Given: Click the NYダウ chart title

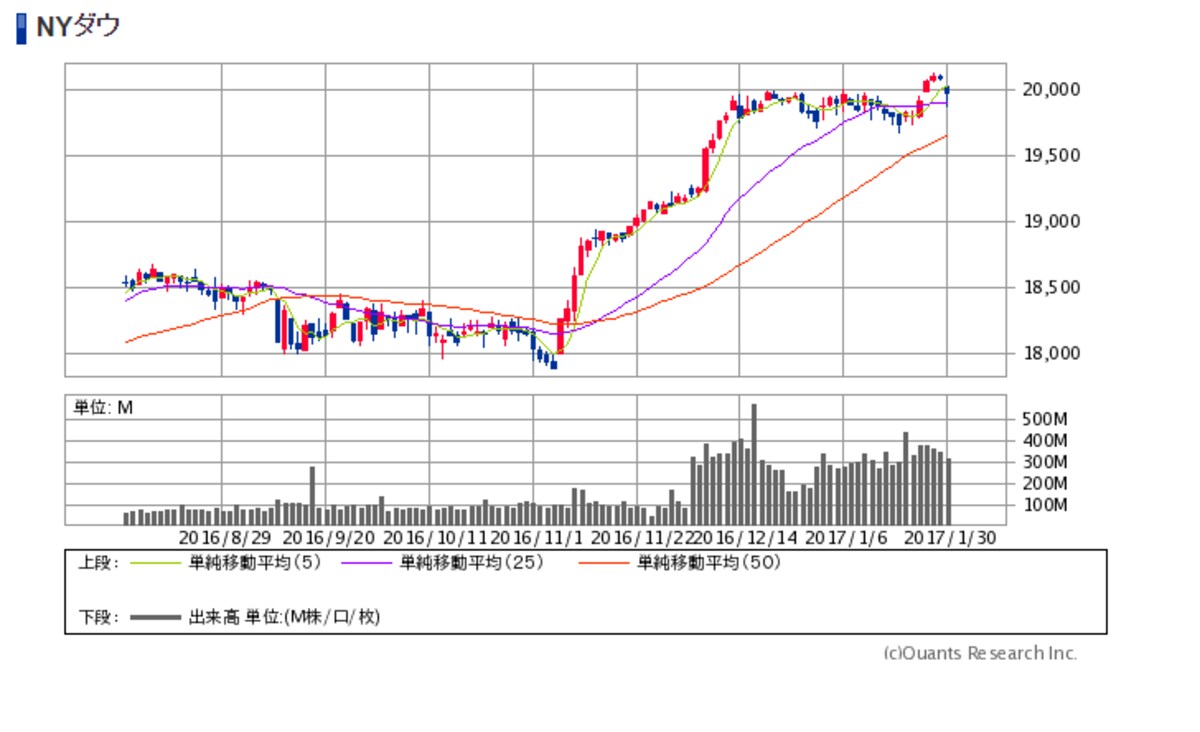Looking at the screenshot, I should [78, 26].
